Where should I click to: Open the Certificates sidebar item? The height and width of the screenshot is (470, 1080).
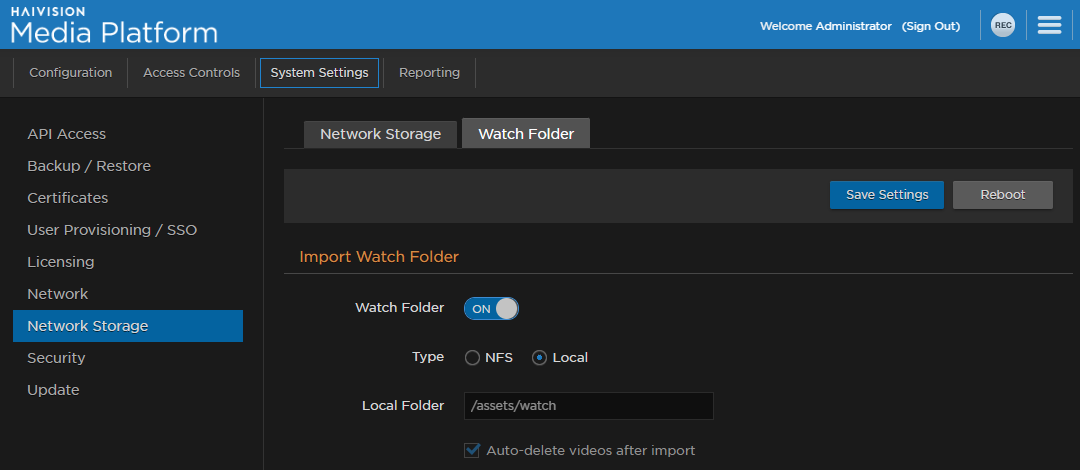68,198
